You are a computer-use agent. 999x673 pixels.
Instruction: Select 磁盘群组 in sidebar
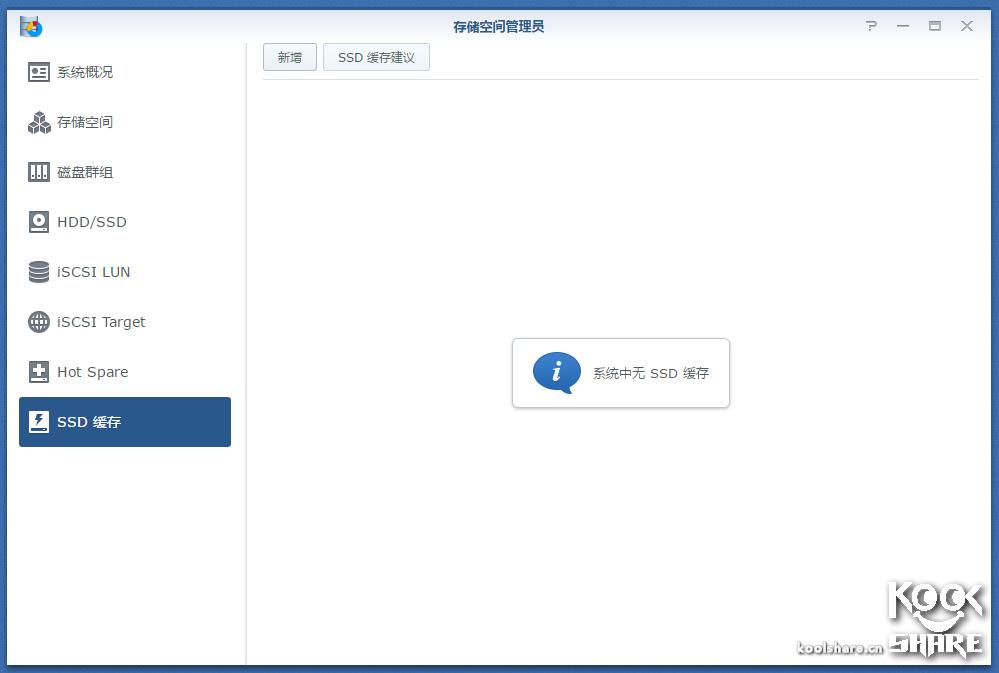(x=125, y=172)
